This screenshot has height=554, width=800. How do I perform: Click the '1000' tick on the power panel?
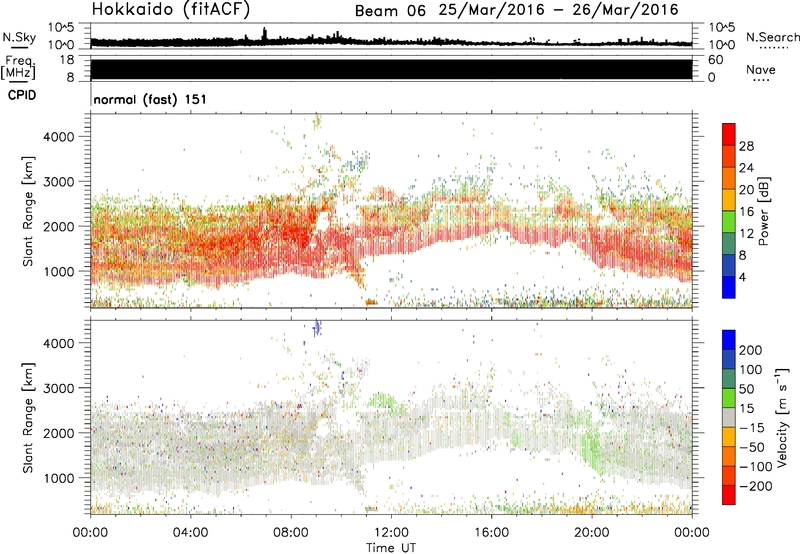(x=59, y=271)
